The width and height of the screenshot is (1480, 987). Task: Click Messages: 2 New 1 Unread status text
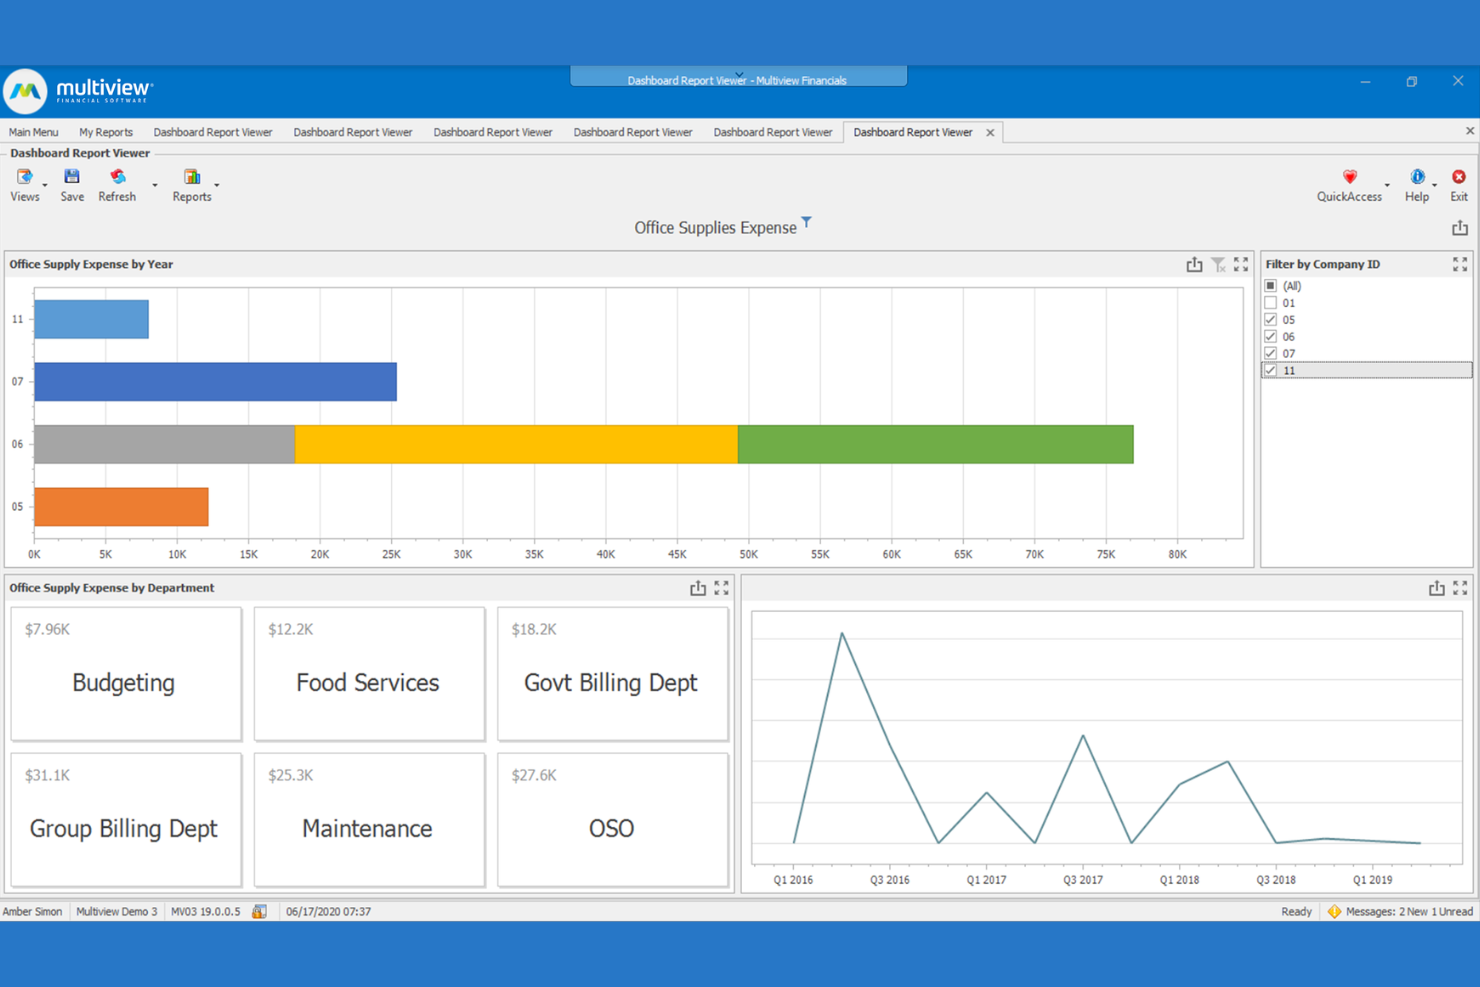click(x=1409, y=911)
